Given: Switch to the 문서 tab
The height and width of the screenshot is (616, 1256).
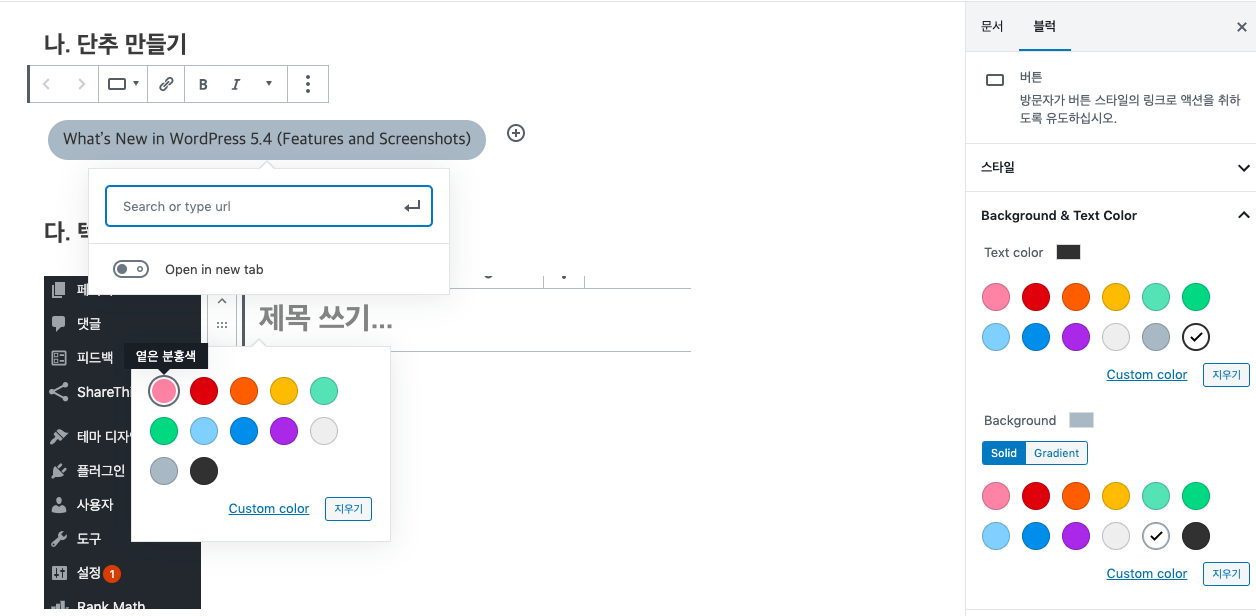Looking at the screenshot, I should (x=992, y=26).
